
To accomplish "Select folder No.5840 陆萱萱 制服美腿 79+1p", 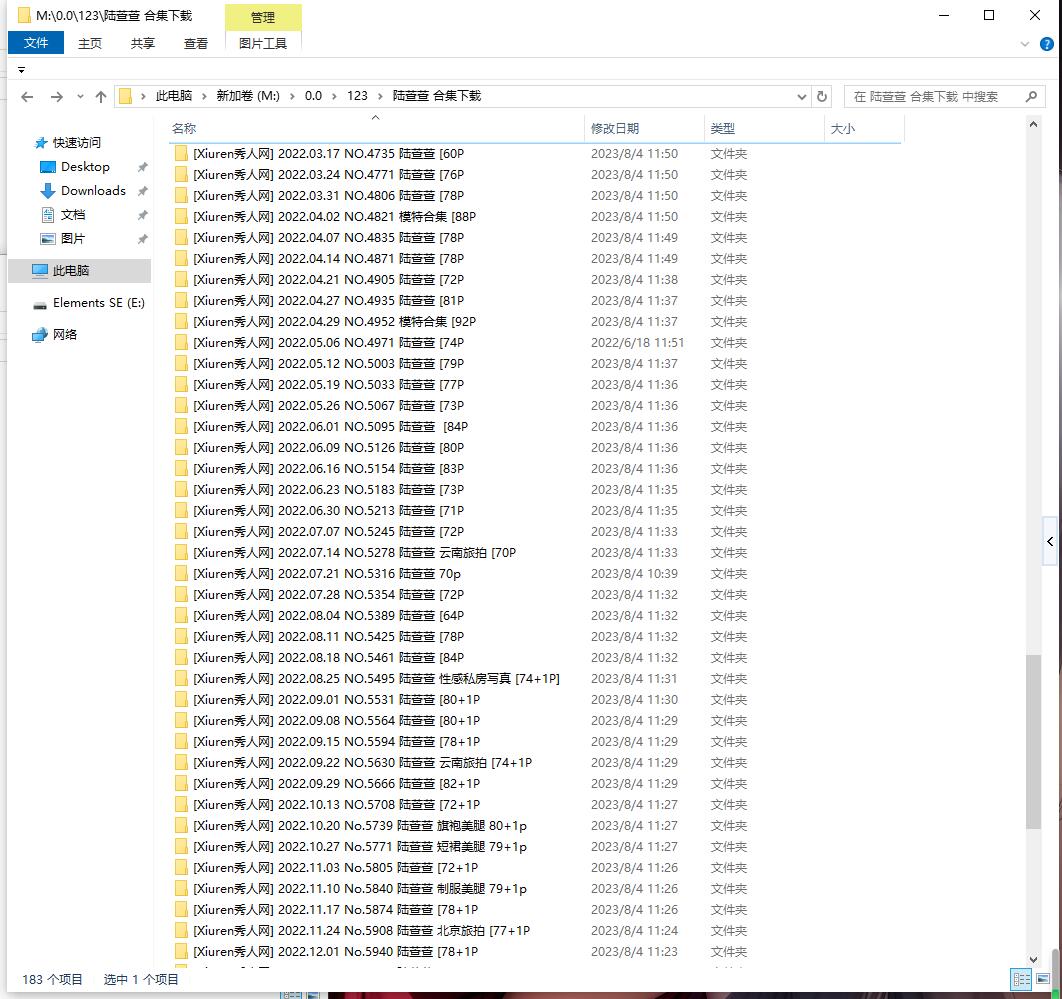I will pos(360,889).
